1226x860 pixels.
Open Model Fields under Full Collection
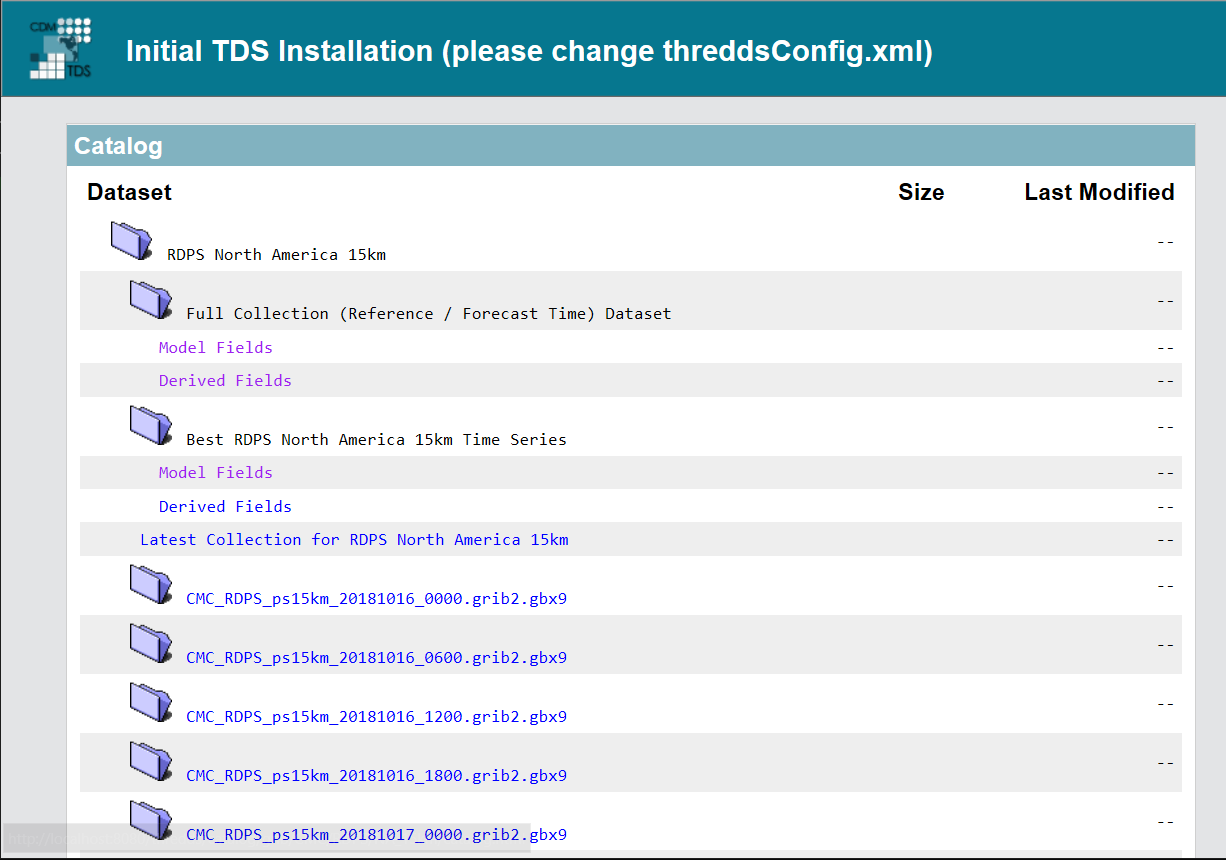click(215, 347)
